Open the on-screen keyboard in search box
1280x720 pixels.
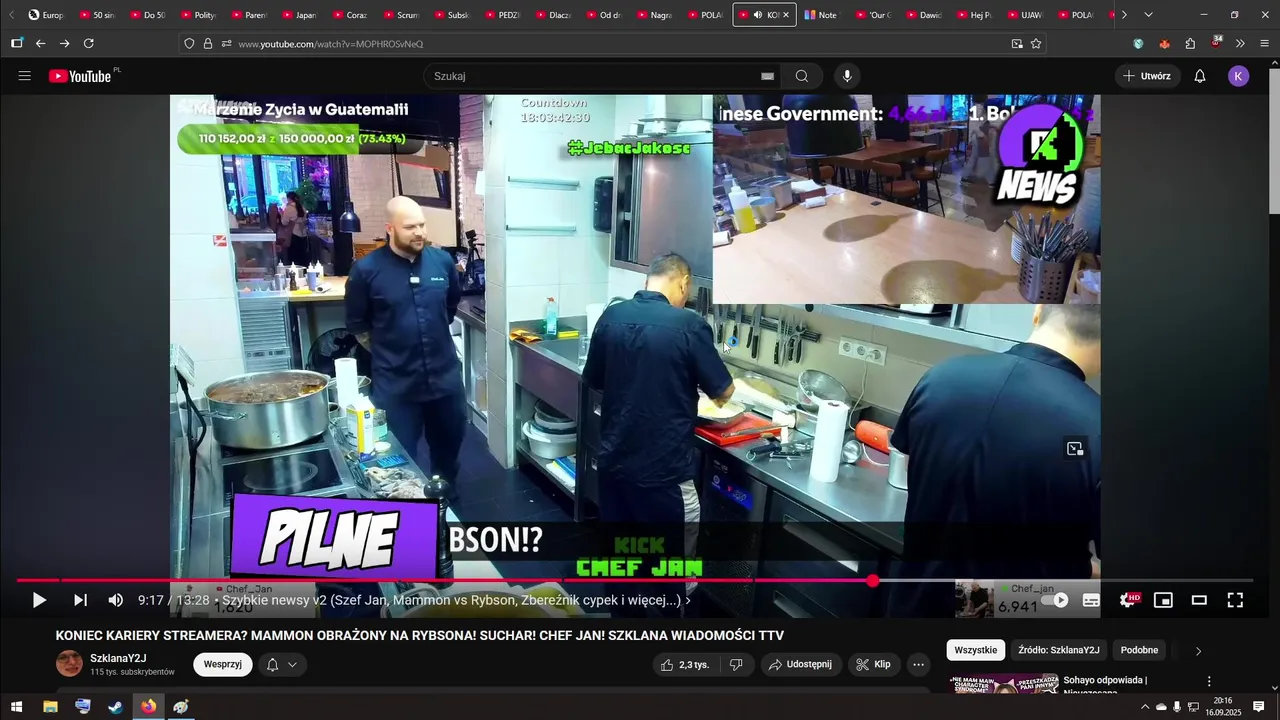coord(767,76)
